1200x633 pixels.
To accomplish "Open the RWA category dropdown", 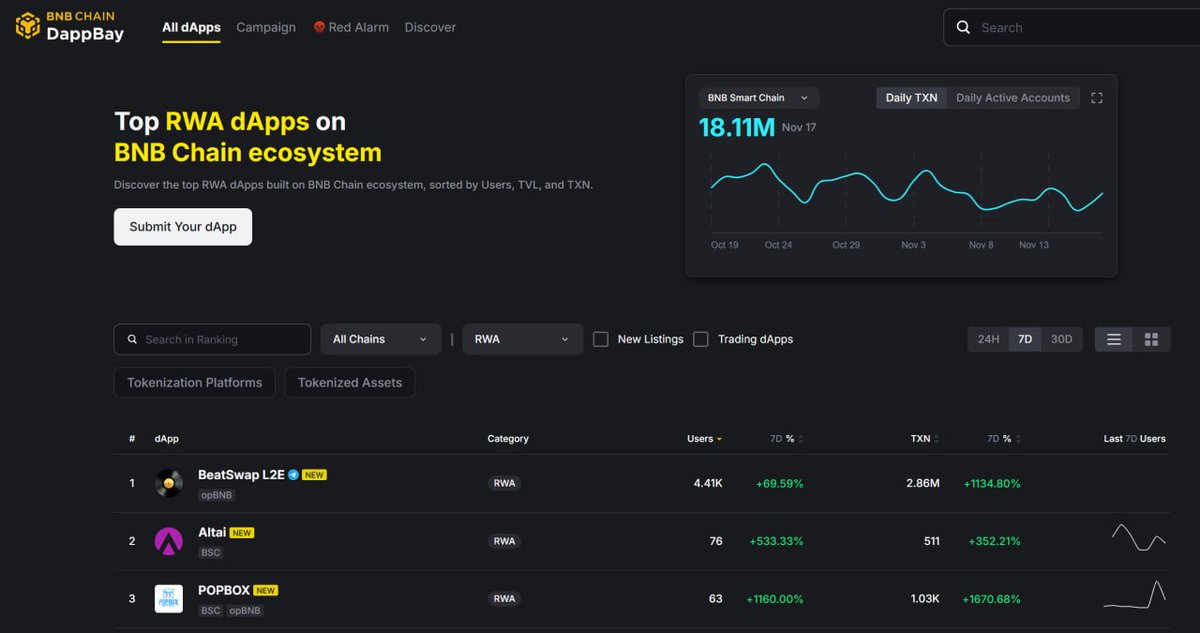I will (x=522, y=339).
